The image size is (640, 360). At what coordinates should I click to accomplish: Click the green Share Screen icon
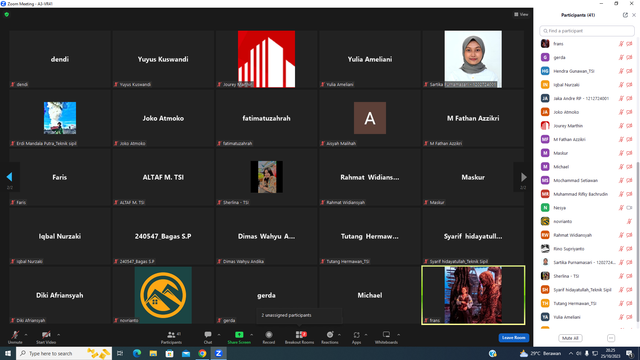tap(239, 335)
